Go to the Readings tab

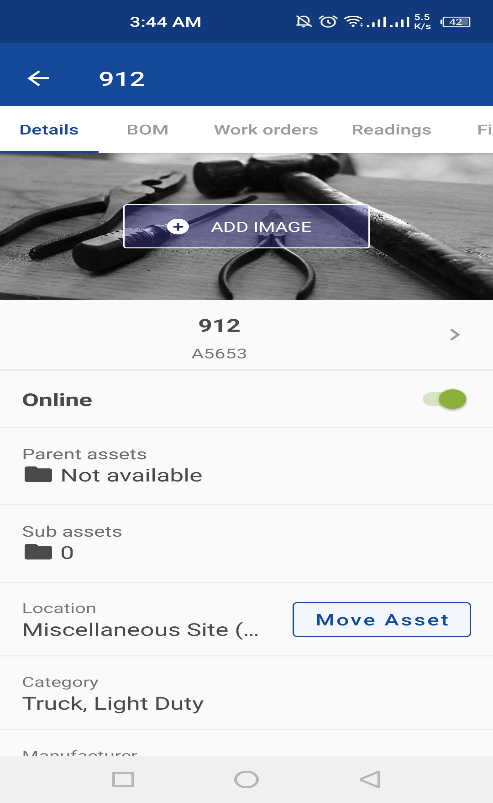tap(392, 130)
